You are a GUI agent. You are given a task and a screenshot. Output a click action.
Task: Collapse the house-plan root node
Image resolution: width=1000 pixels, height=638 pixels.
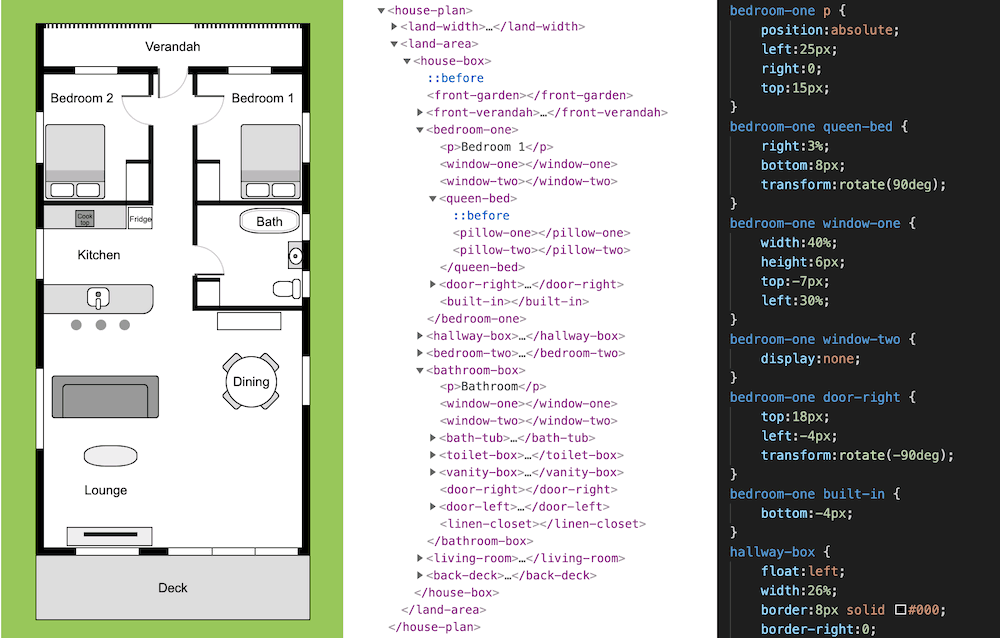tap(381, 10)
